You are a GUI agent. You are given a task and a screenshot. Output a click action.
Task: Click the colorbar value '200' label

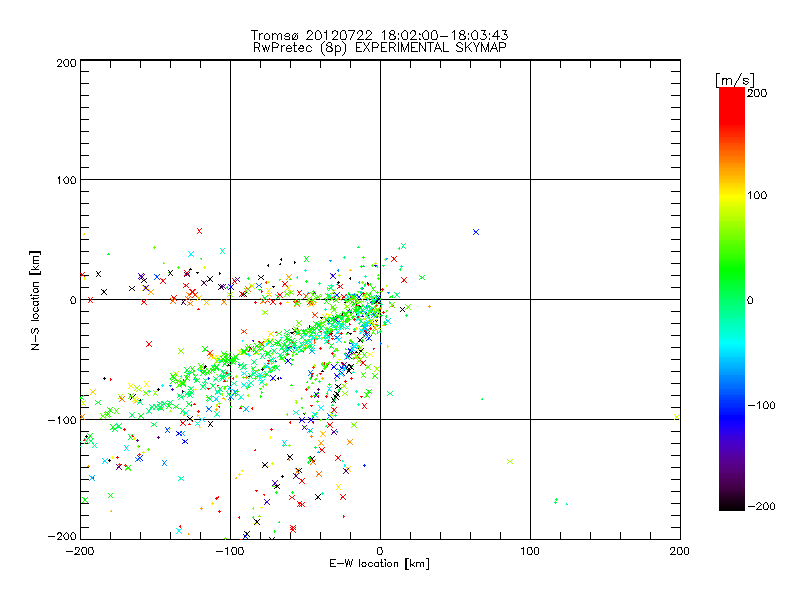pos(757,93)
